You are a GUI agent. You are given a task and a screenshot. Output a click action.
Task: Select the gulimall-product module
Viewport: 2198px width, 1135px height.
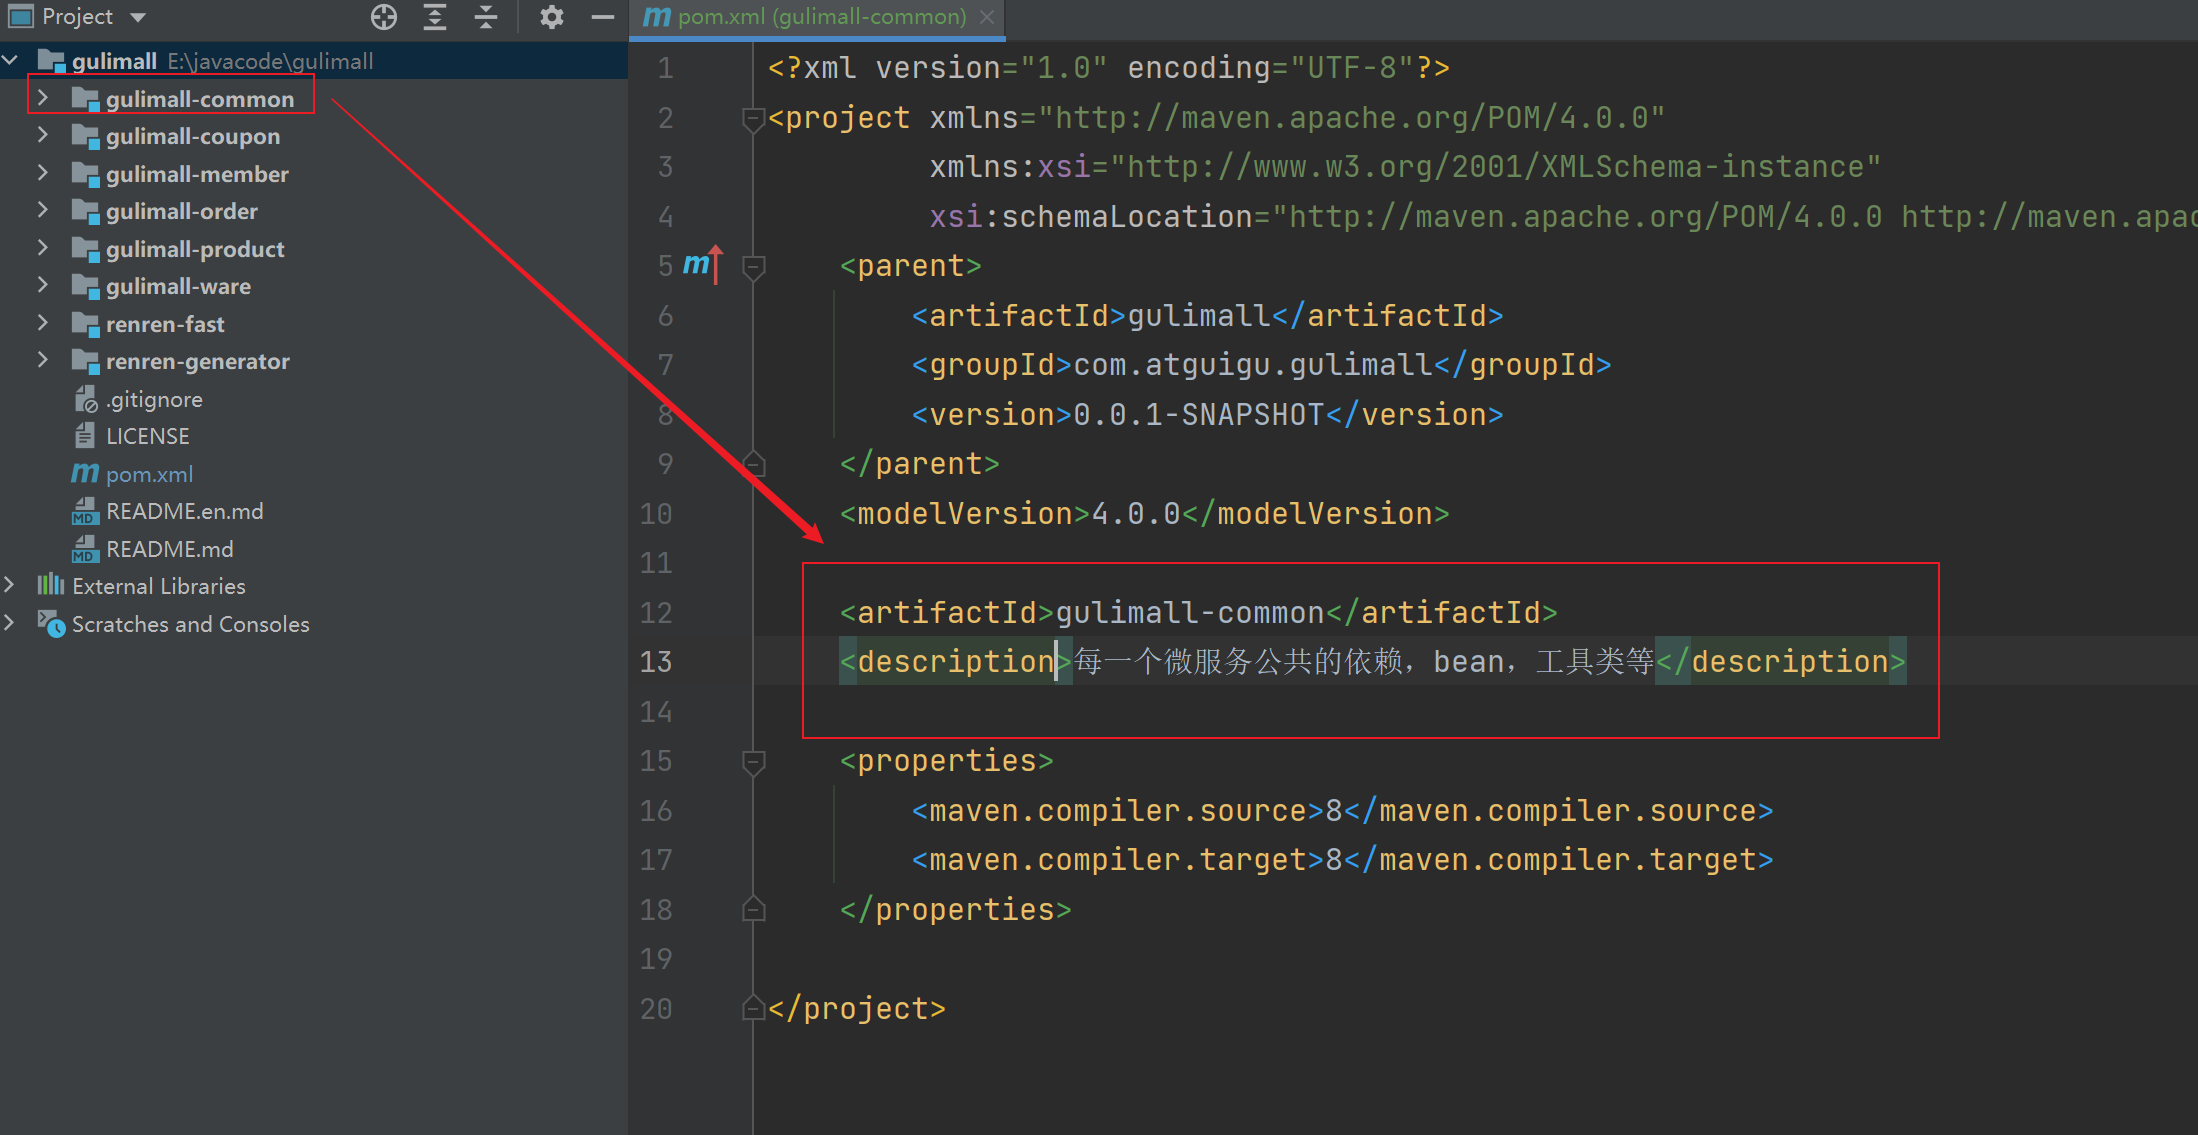(195, 249)
